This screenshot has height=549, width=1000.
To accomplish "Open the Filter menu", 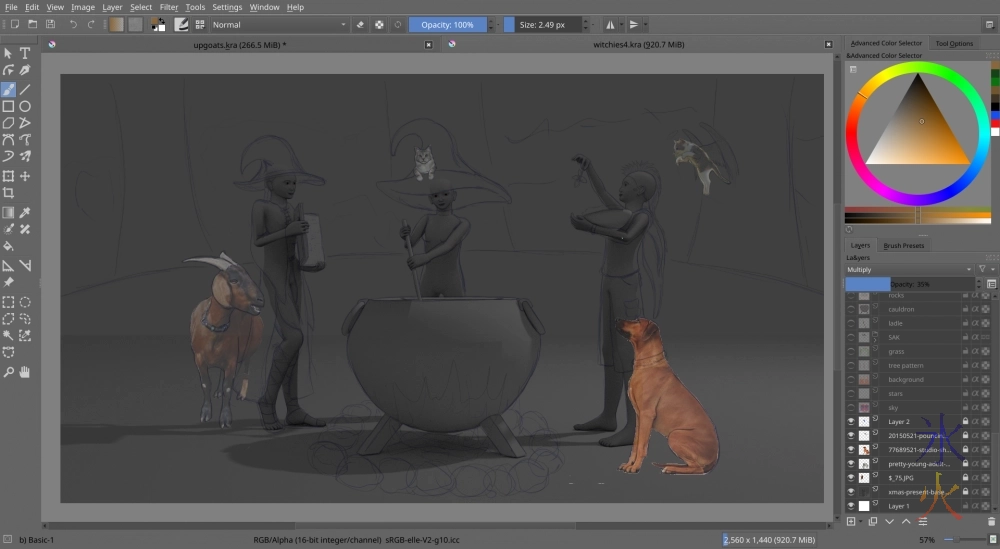I will click(x=169, y=7).
